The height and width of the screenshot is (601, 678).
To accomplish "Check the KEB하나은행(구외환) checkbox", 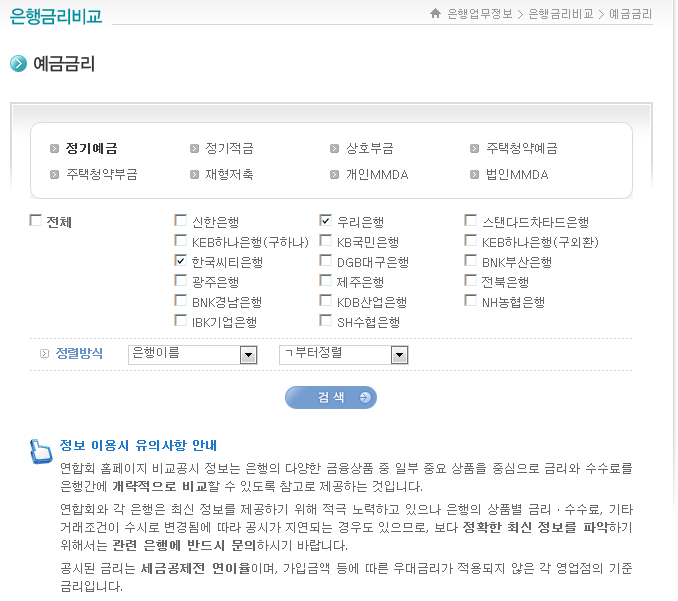I will pos(470,240).
